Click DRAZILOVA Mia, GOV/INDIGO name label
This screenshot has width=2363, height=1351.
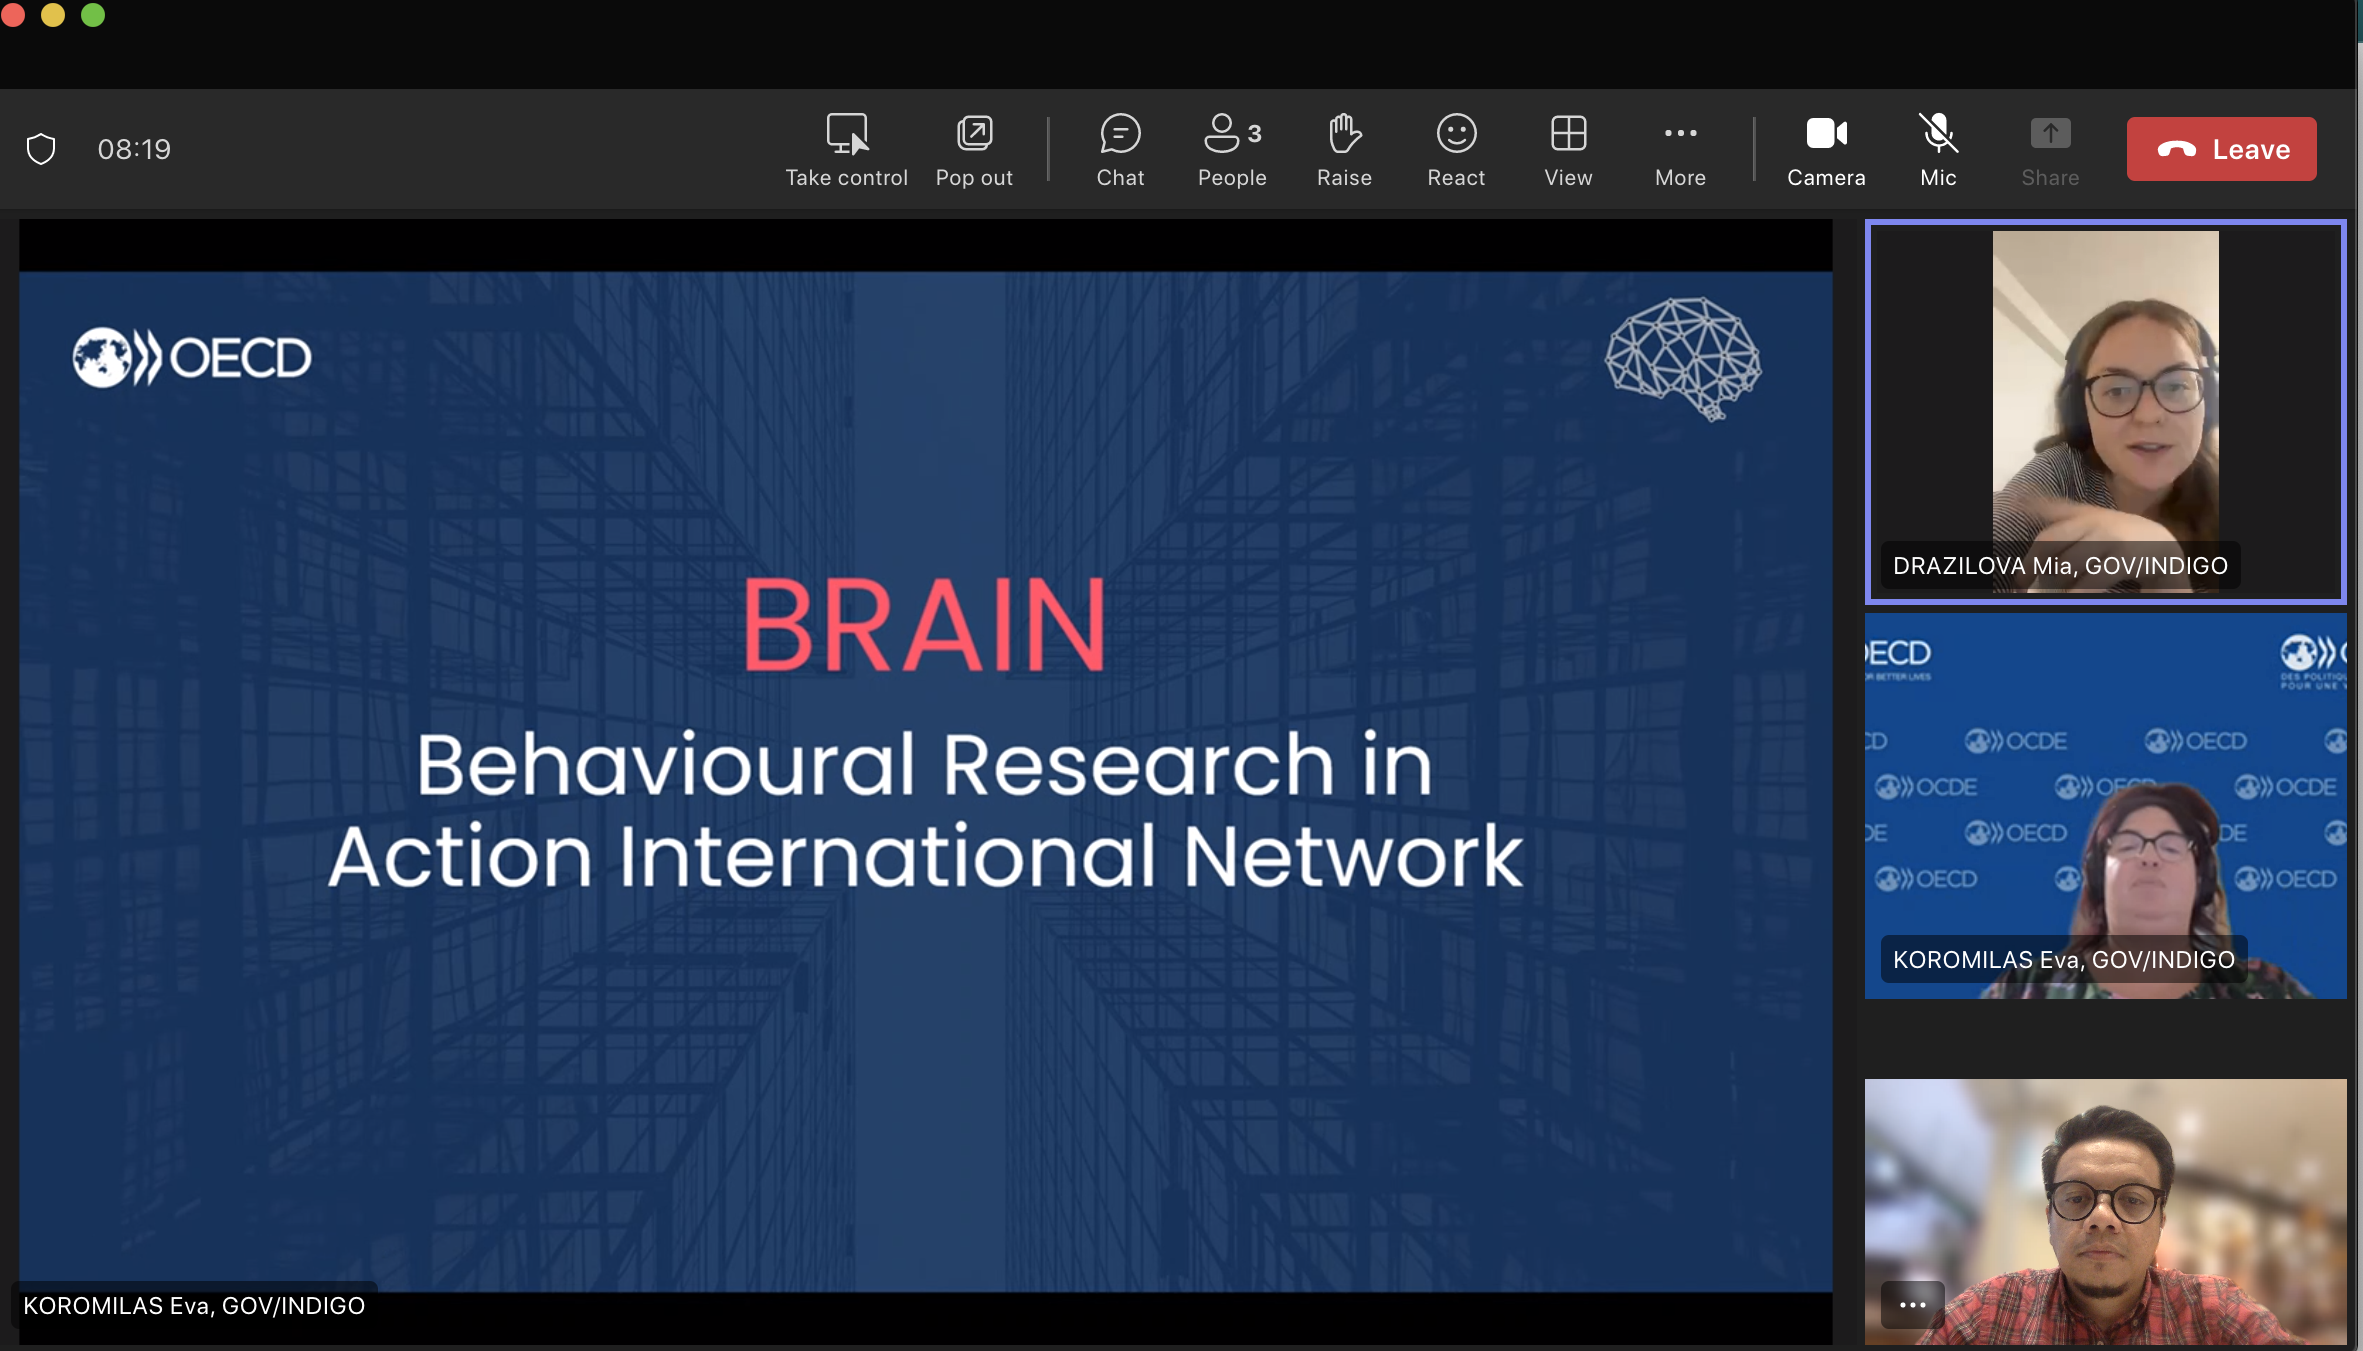[x=2060, y=566]
